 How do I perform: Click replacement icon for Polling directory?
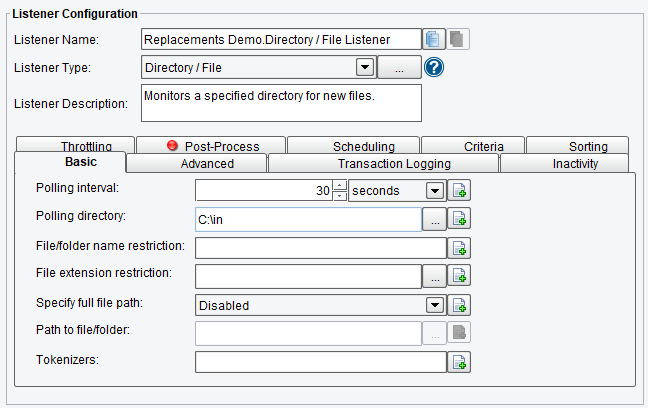[x=459, y=219]
